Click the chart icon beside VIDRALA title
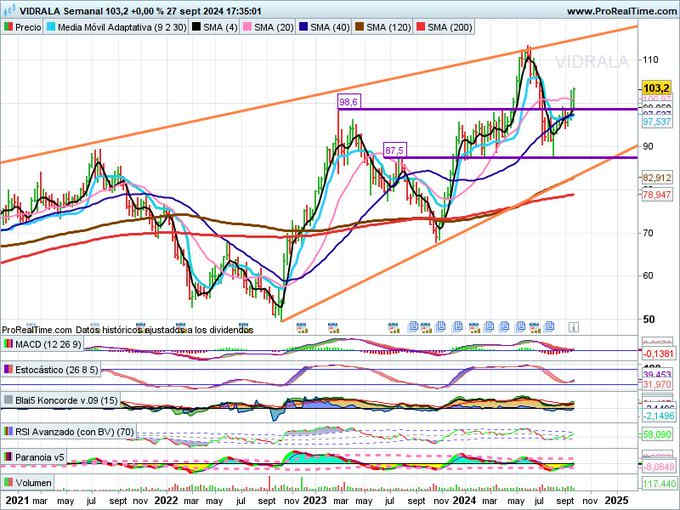Image resolution: width=680 pixels, height=510 pixels. pyautogui.click(x=9, y=10)
